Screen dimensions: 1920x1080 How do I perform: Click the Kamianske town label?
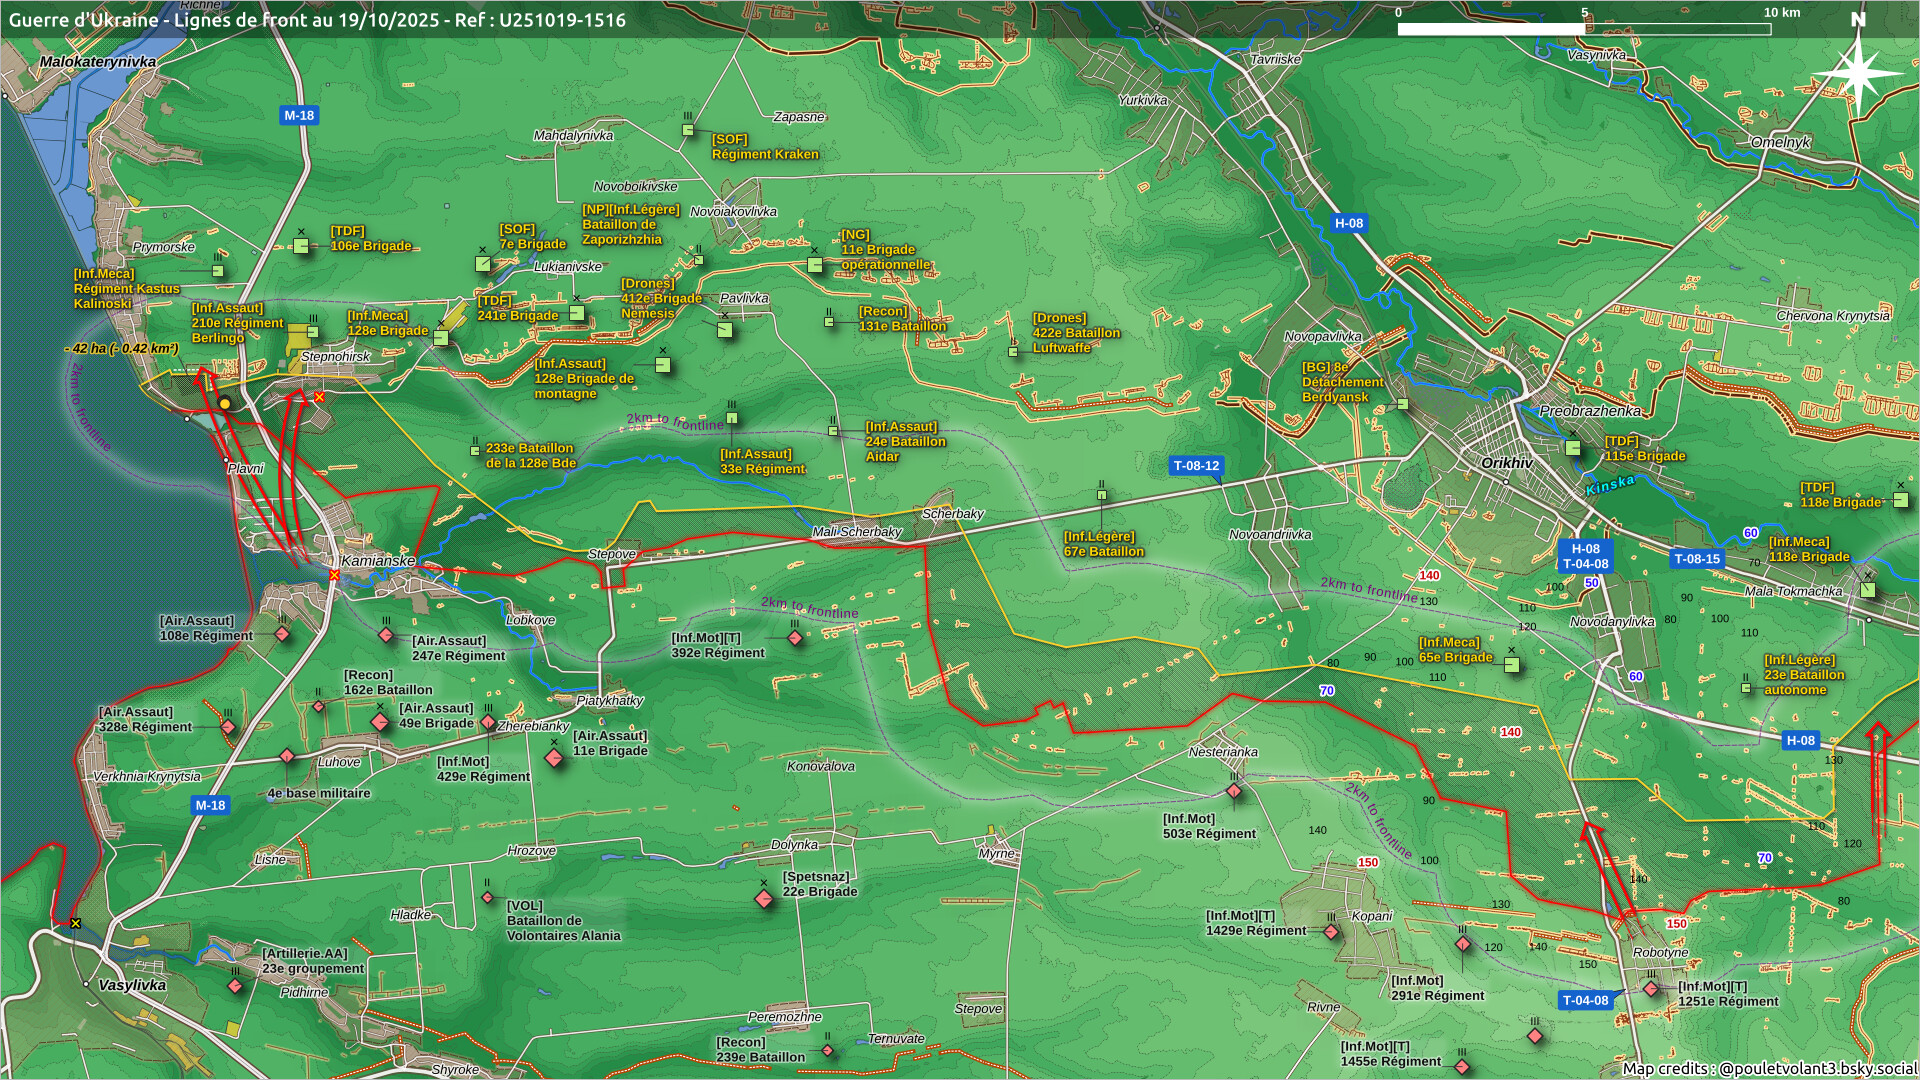coord(378,561)
